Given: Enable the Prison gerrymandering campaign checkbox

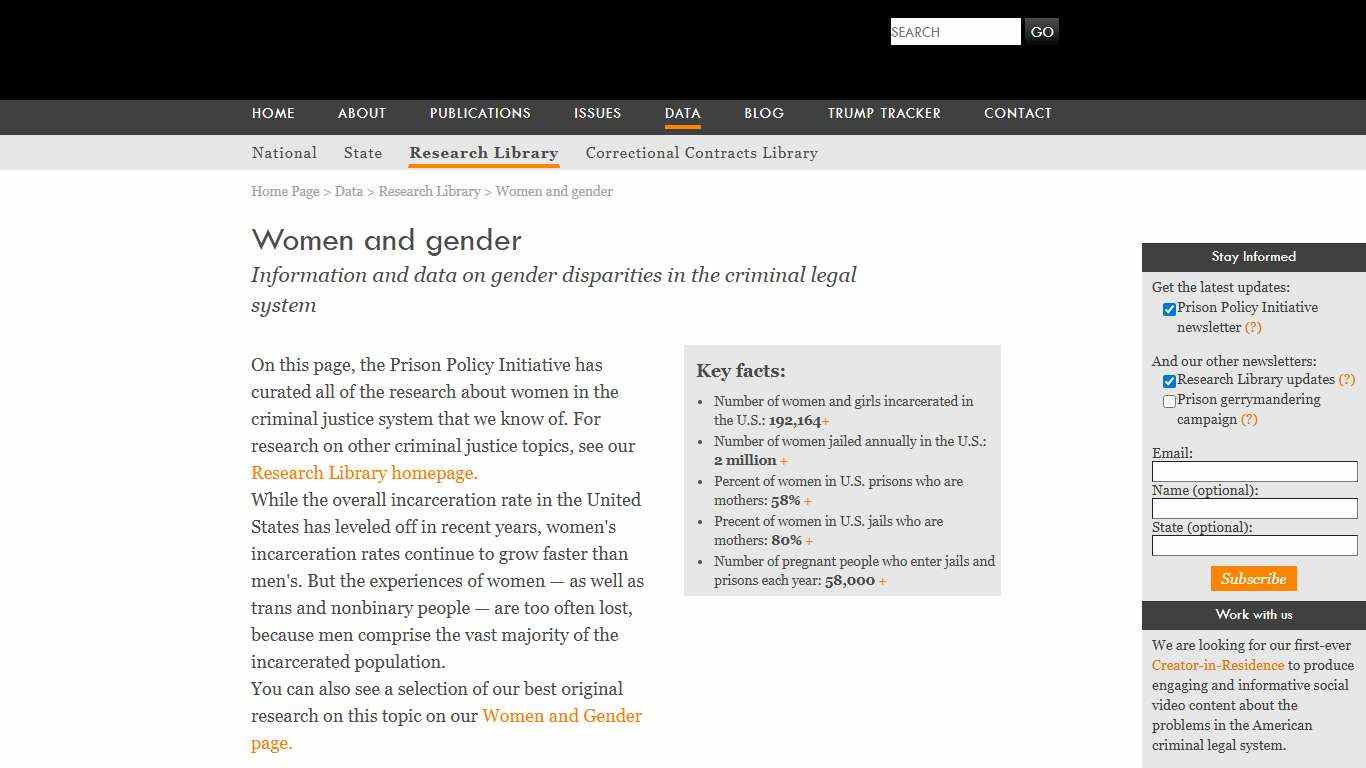Looking at the screenshot, I should click(x=1169, y=401).
